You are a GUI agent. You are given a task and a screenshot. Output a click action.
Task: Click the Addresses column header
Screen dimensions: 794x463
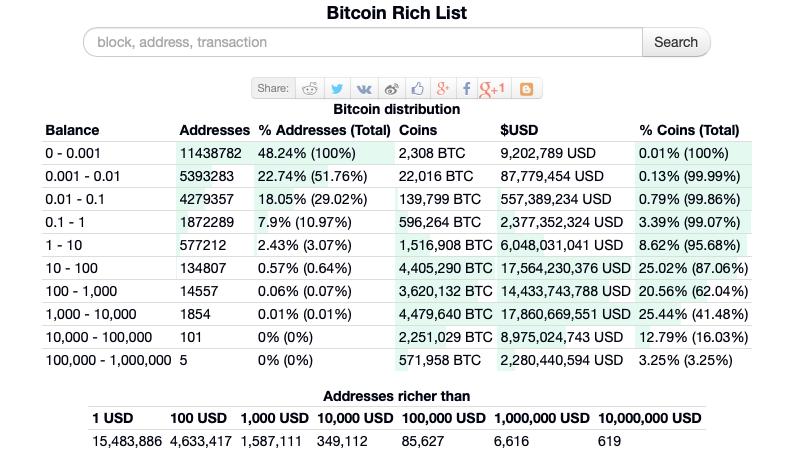pos(214,130)
